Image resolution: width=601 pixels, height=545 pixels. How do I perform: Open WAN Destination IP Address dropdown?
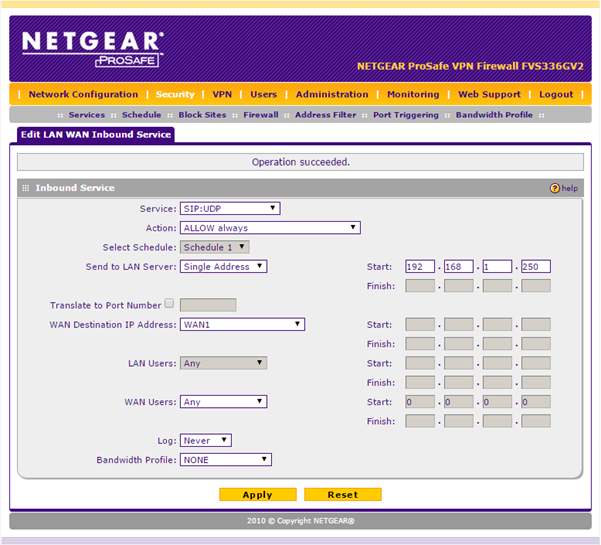242,324
